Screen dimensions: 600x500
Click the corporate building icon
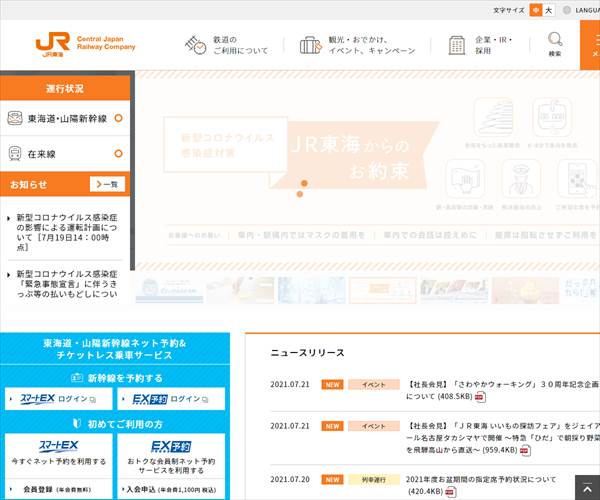[x=457, y=45]
